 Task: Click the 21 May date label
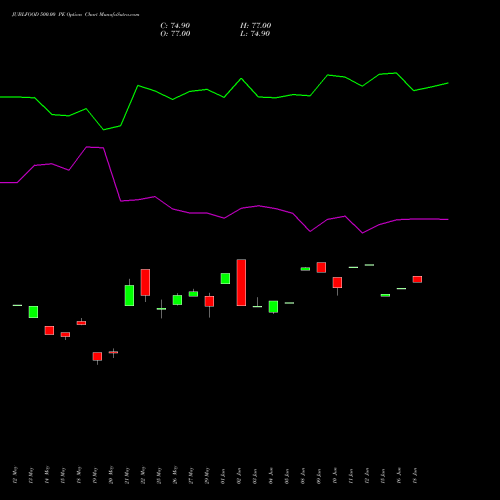(x=127, y=475)
